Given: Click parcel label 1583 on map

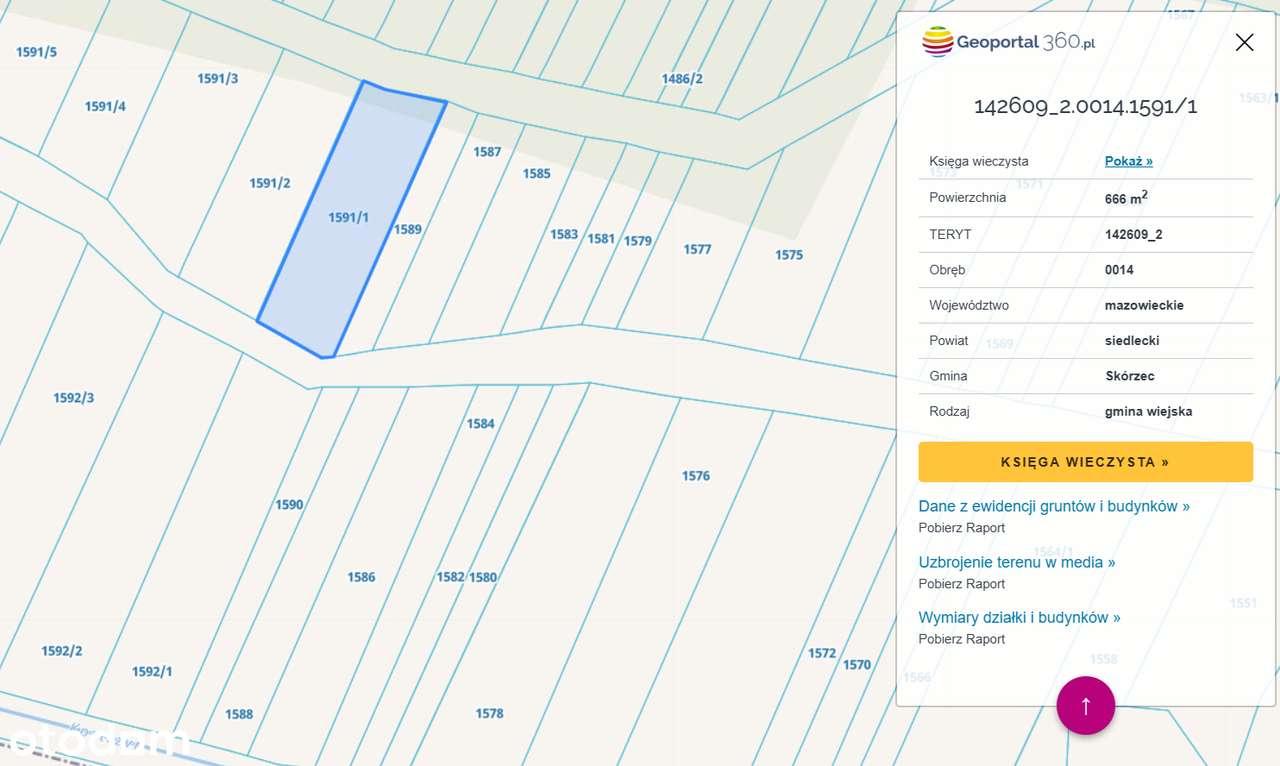Looking at the screenshot, I should 564,234.
